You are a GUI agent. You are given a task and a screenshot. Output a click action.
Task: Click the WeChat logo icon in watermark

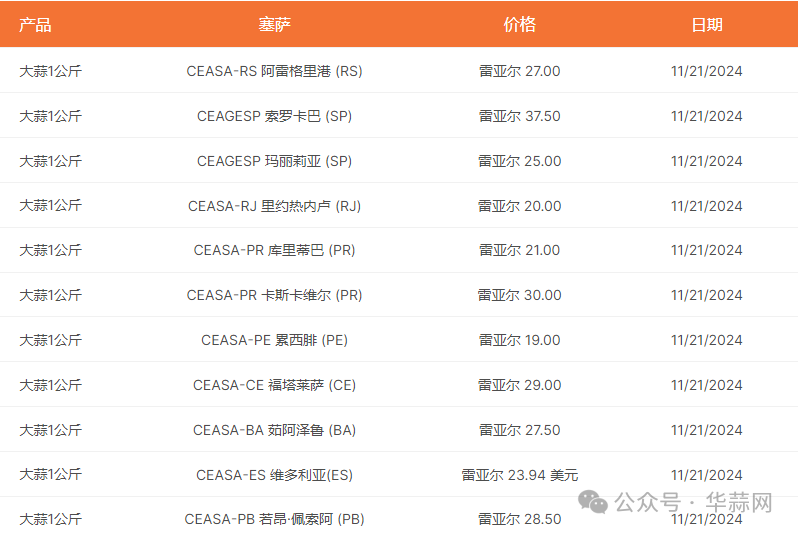[593, 502]
